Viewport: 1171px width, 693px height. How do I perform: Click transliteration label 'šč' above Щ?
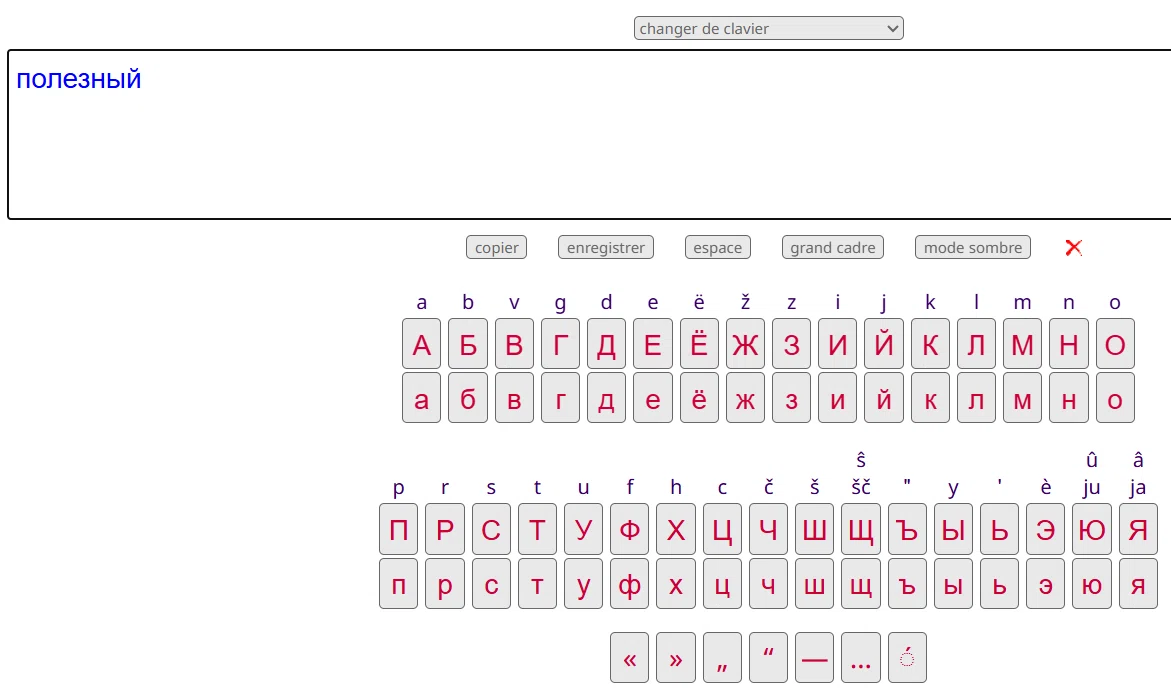(x=860, y=488)
